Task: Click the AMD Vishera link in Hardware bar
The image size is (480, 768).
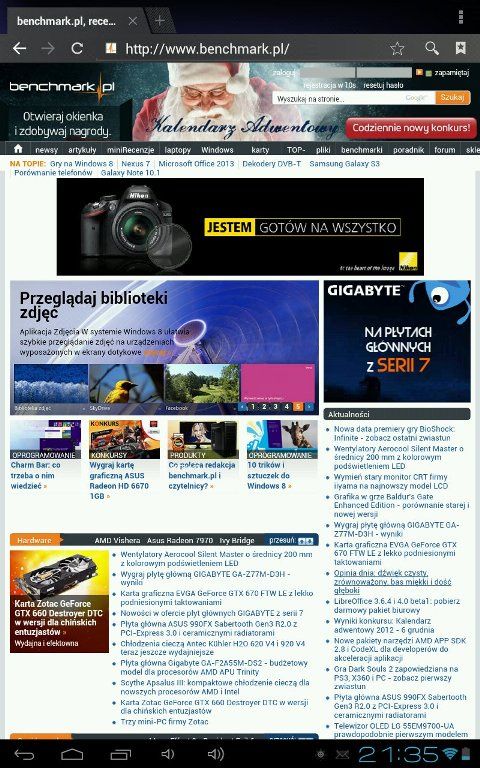Action: tap(117, 541)
